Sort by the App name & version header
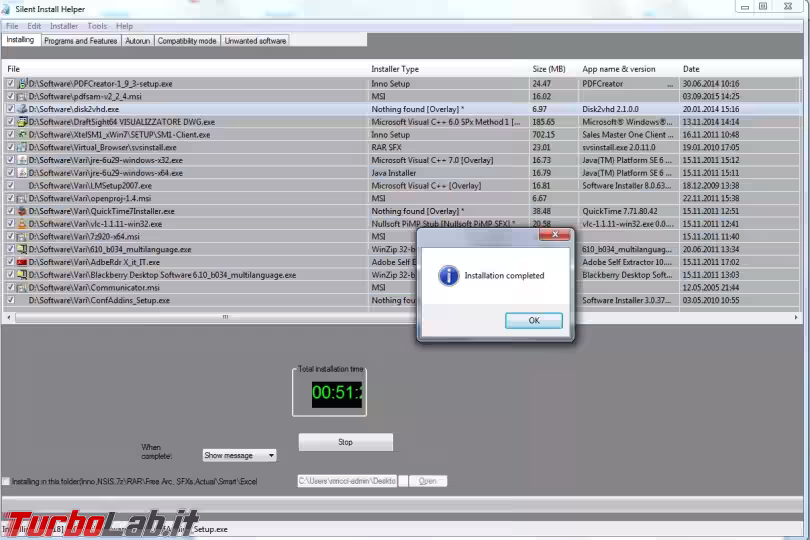This screenshot has width=810, height=540. (x=629, y=69)
